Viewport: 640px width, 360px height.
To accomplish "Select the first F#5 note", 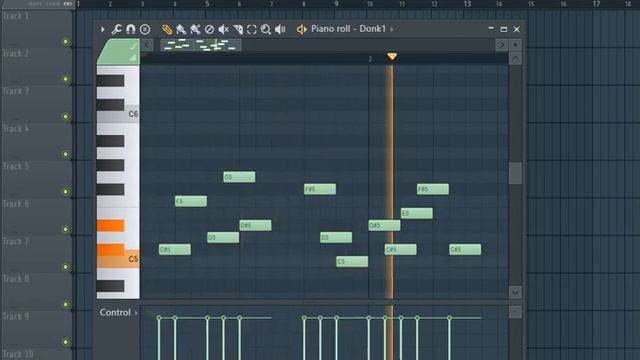I will [x=320, y=189].
